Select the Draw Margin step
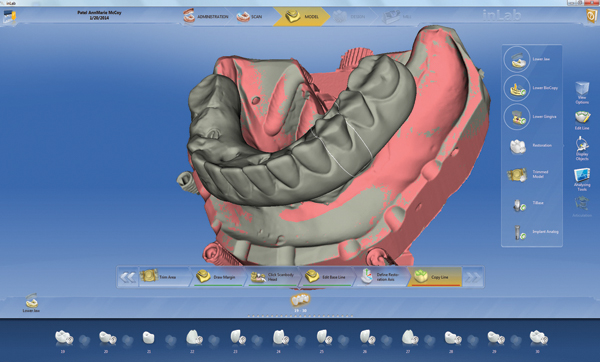This screenshot has width=600, height=362. click(217, 277)
